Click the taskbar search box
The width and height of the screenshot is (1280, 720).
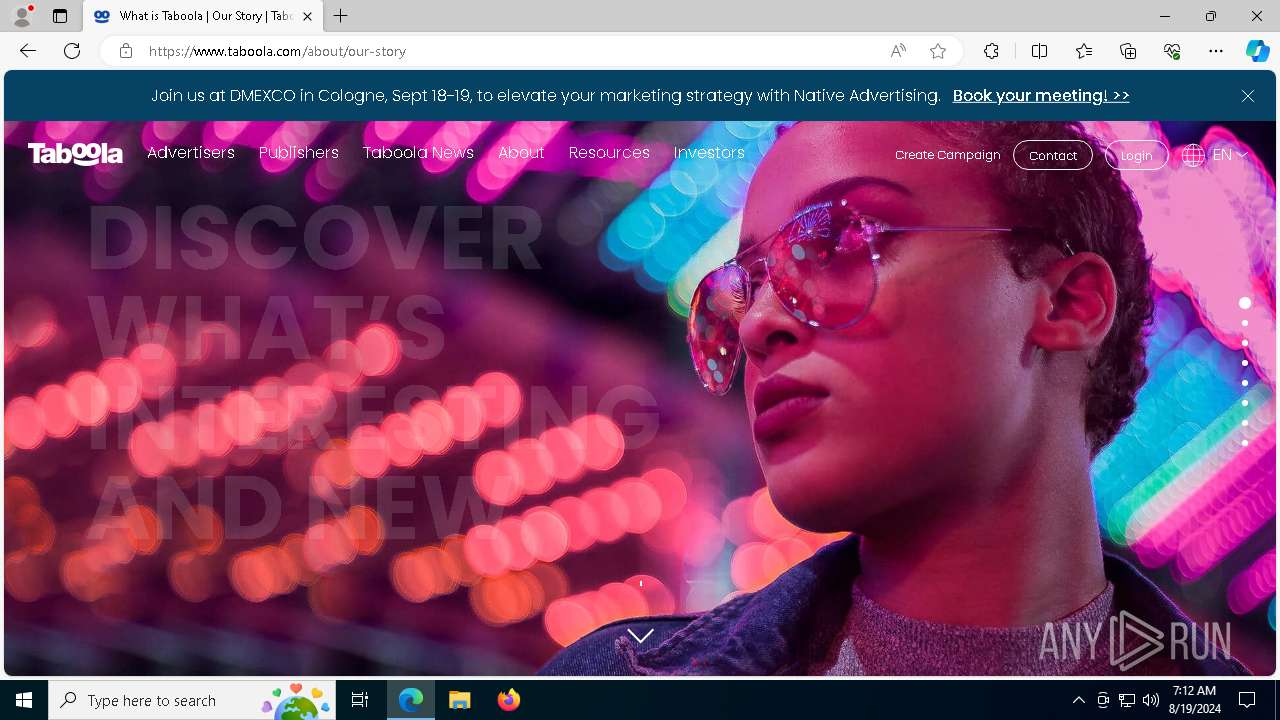[192, 700]
